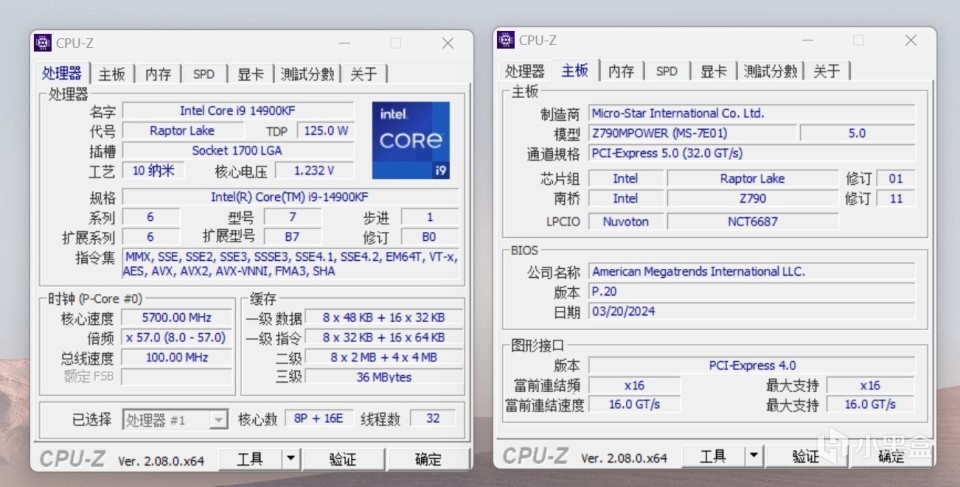The image size is (960, 487).
Task: Click specification Intel(R) Core(TM) i9-14900KF
Action: [290, 197]
